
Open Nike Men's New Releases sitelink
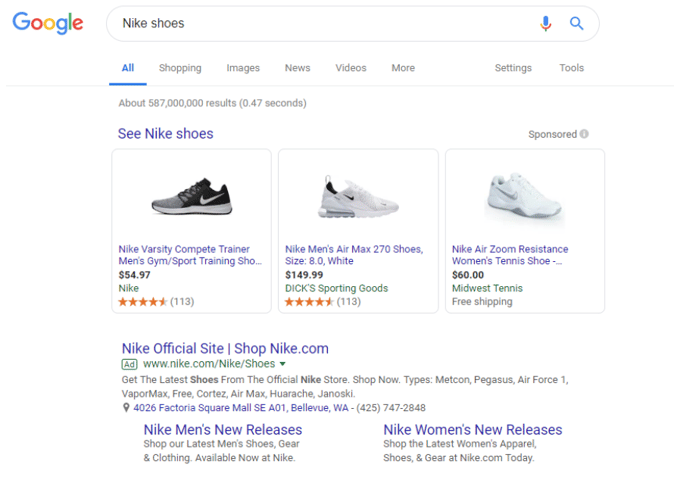tap(223, 430)
